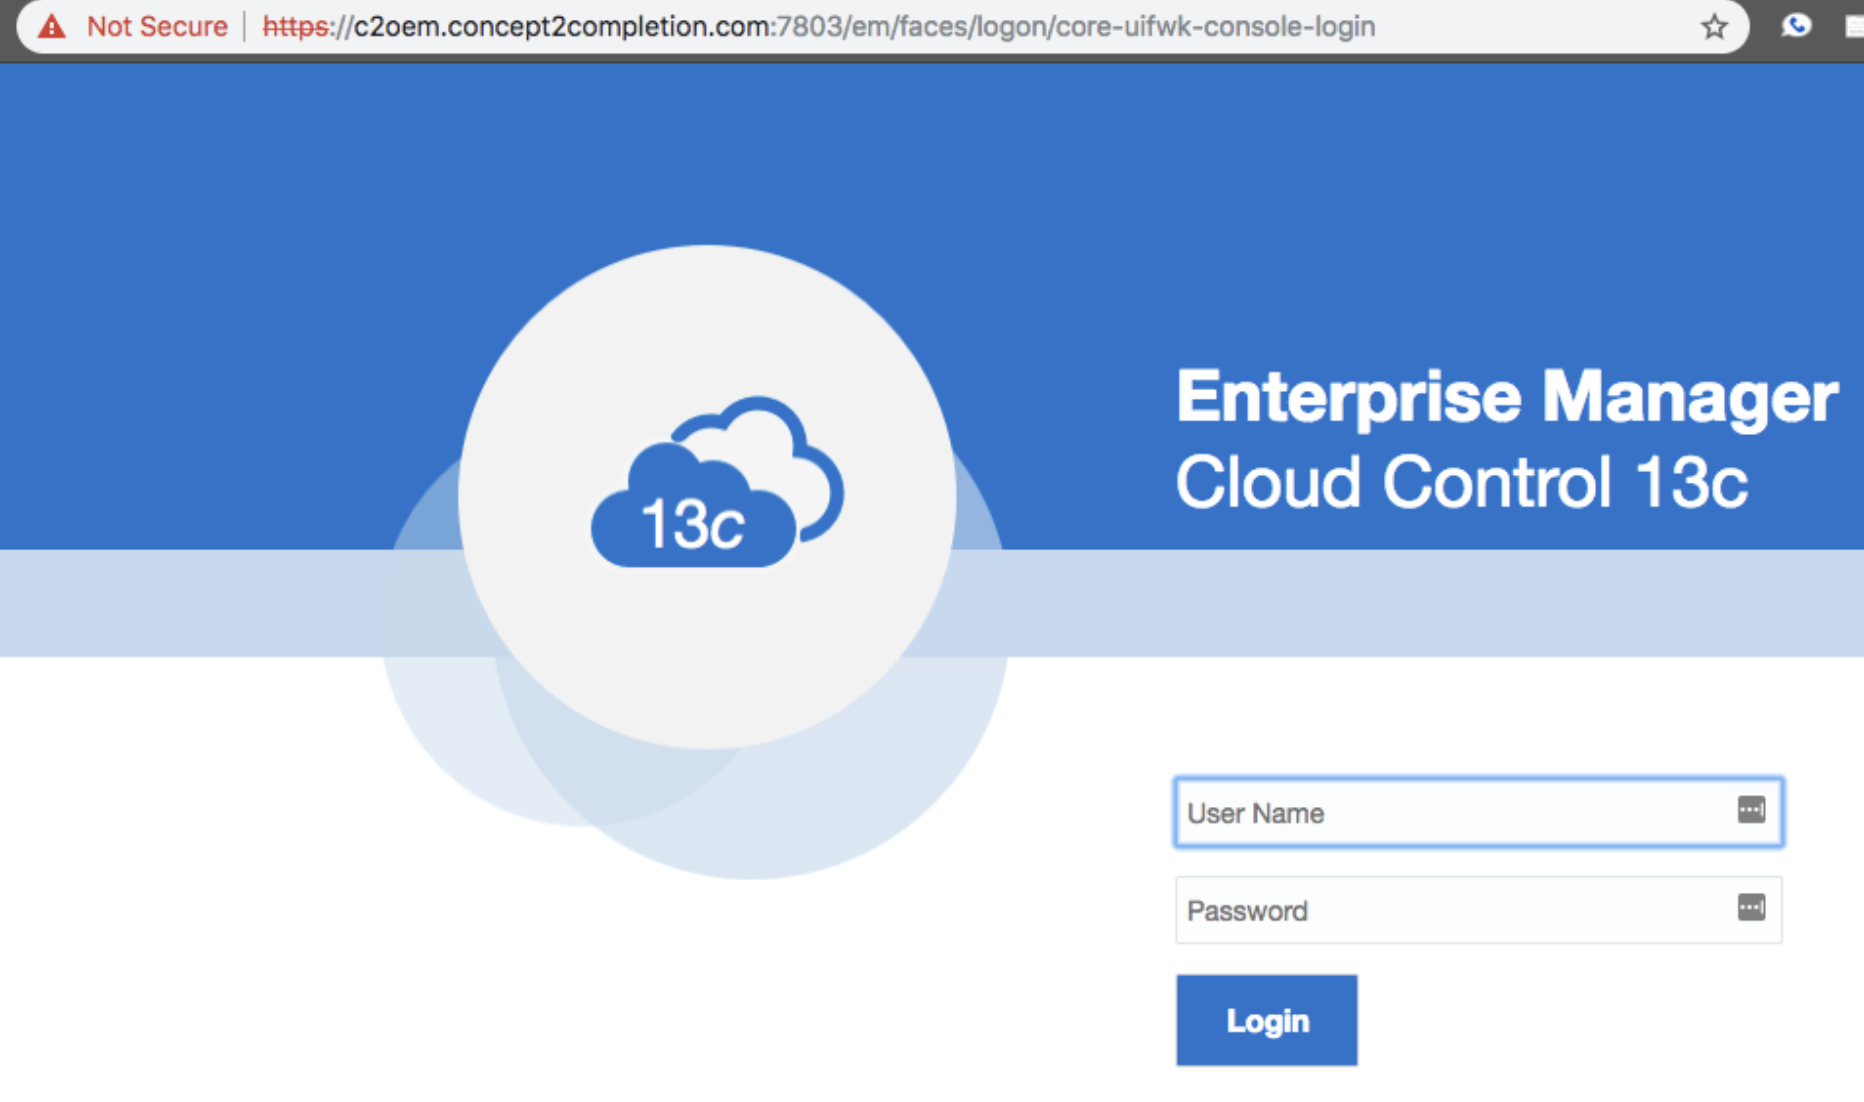The image size is (1864, 1102).
Task: Click the 13c cloud logo
Action: point(717,483)
